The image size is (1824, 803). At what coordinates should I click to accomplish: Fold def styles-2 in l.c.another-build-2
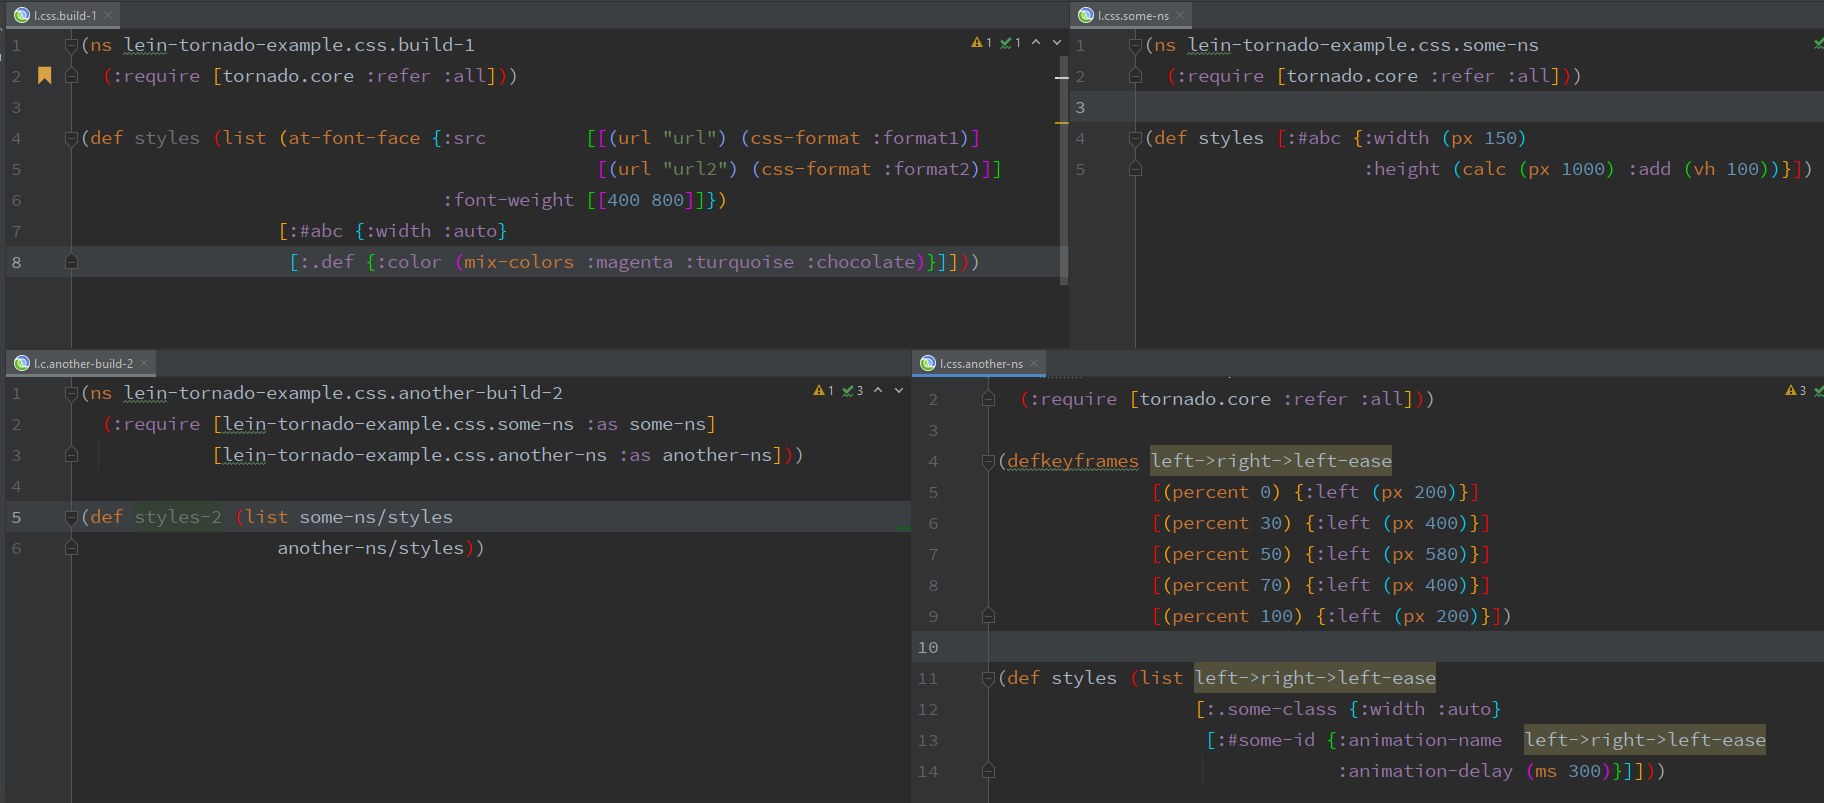[x=71, y=517]
